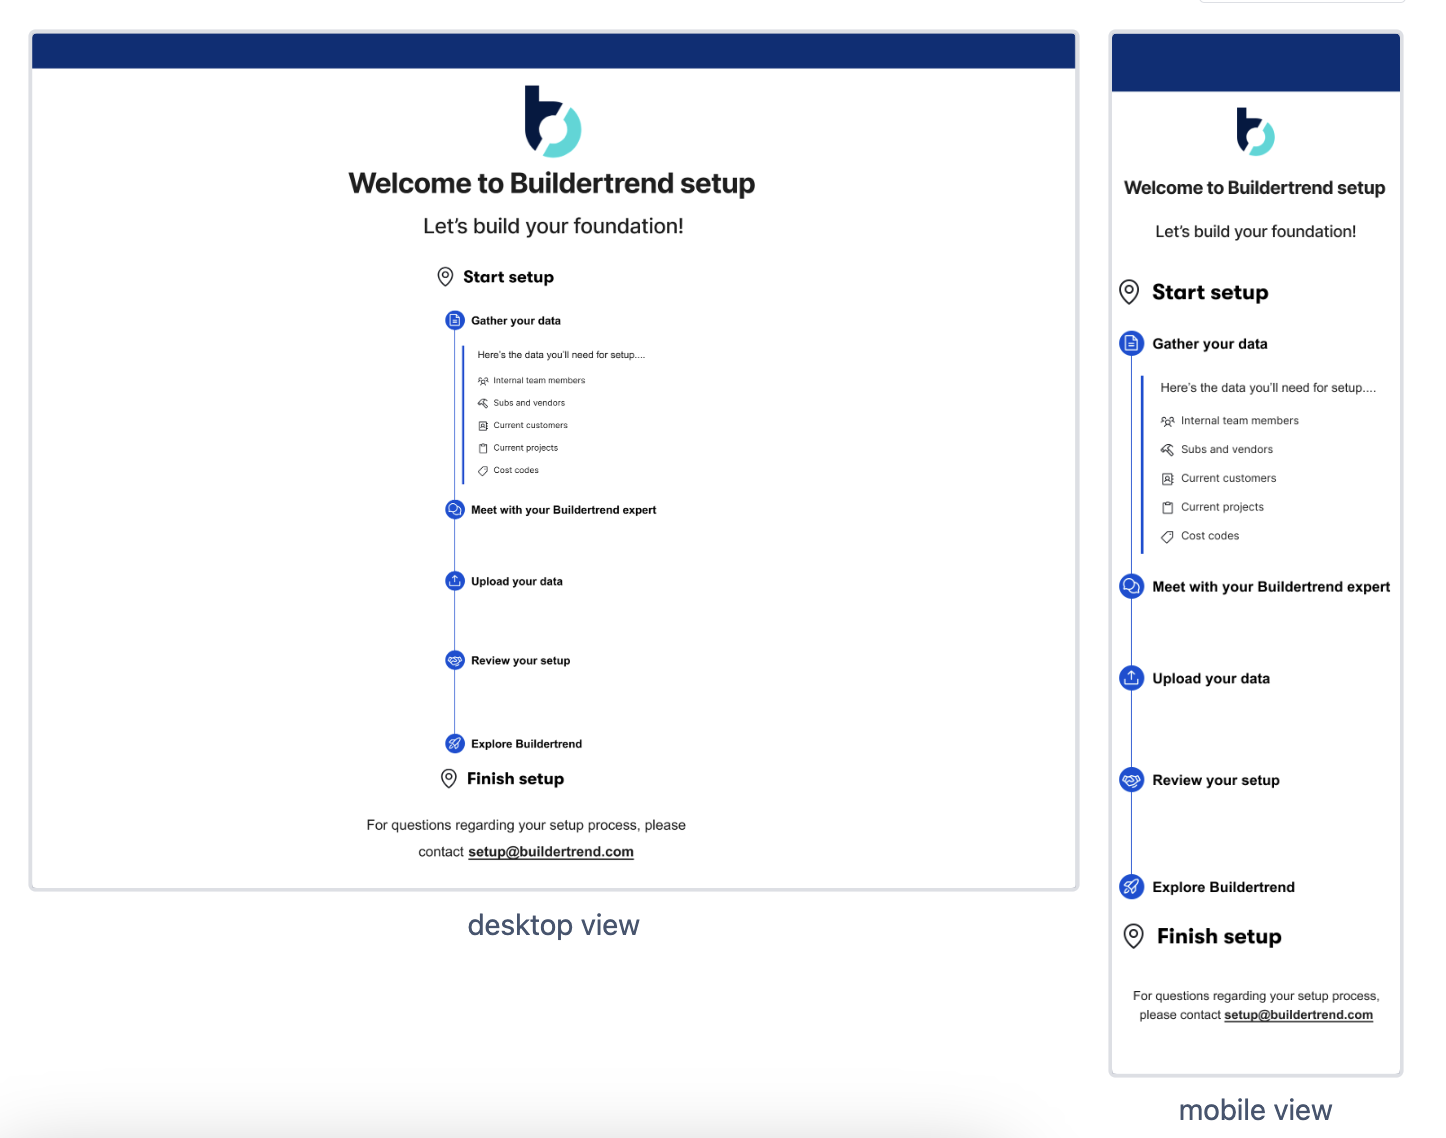Click 'Here's the data you'll need' text, mobile view
This screenshot has width=1446, height=1138.
click(x=1268, y=388)
